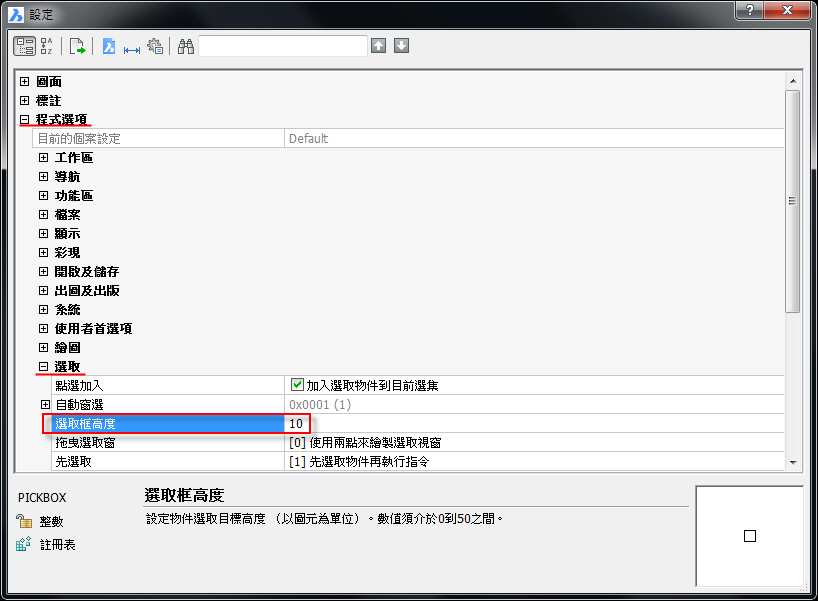The image size is (818, 601).
Task: Expand the 顯示 node
Action: point(43,233)
